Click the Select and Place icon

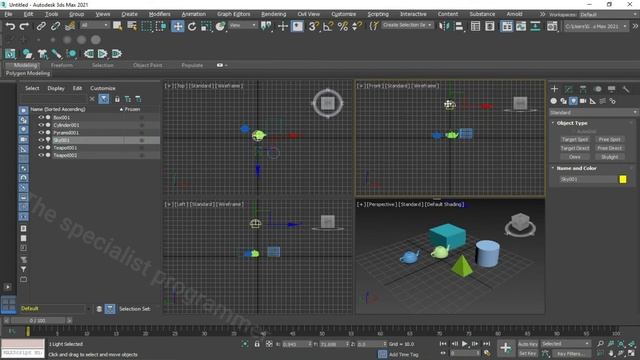220,27
